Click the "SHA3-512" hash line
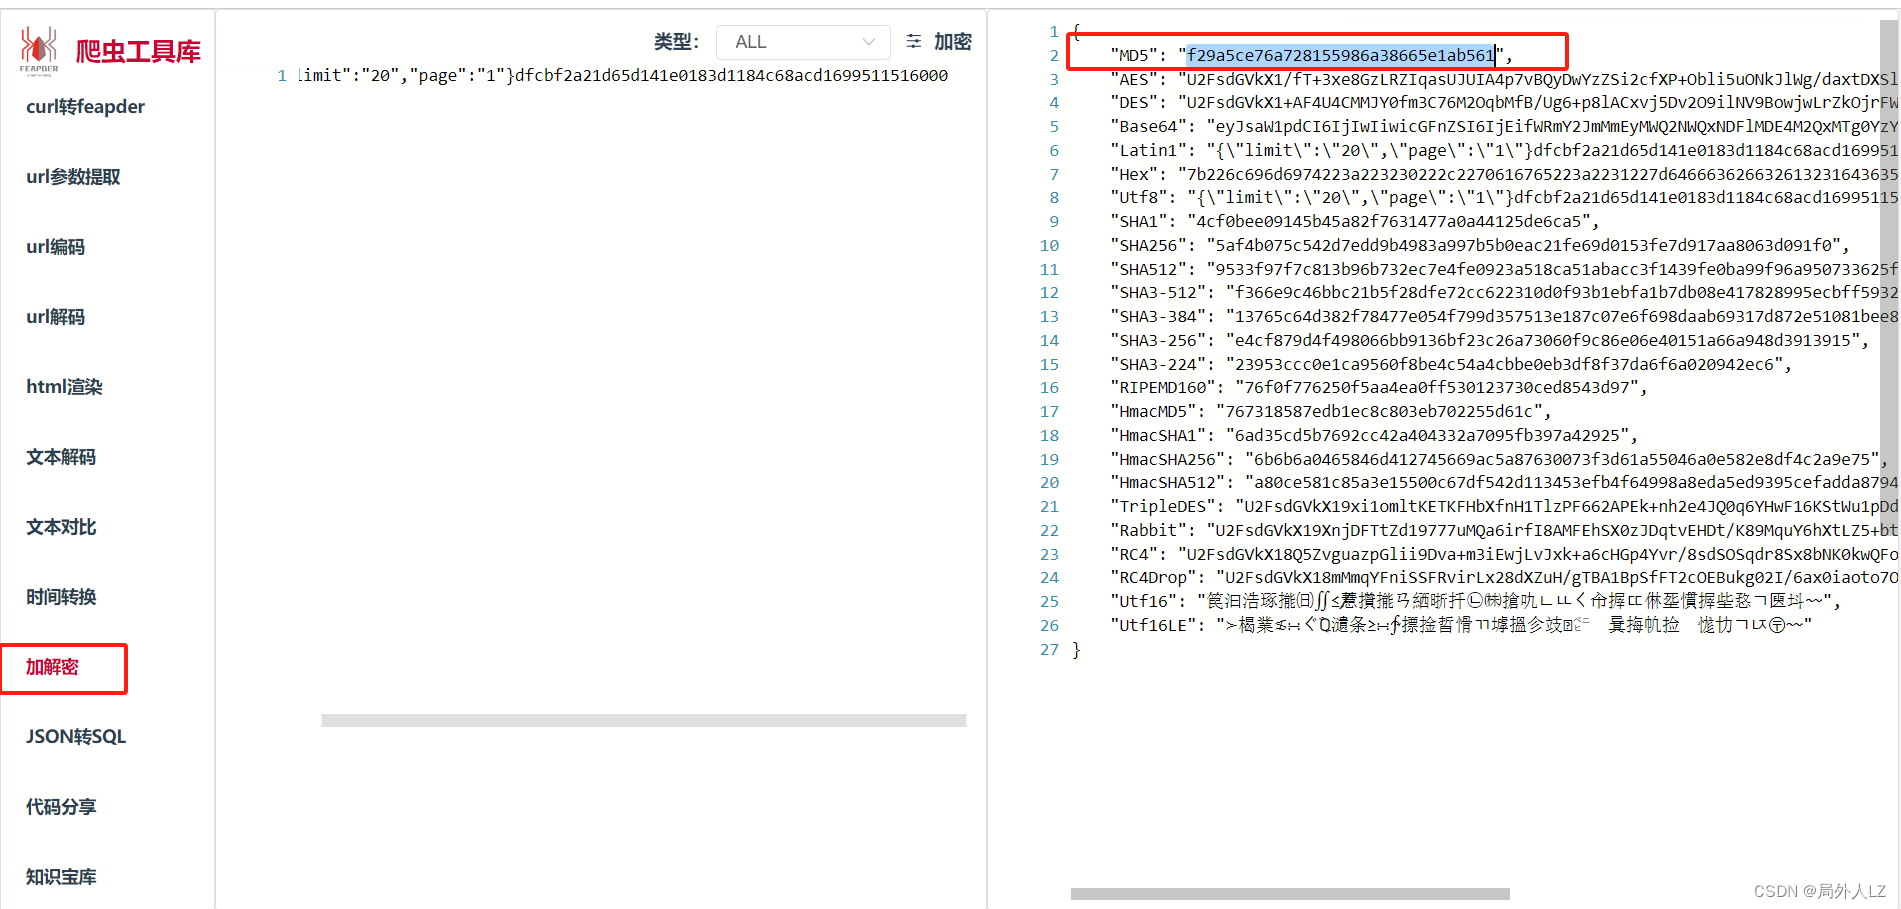The width and height of the screenshot is (1901, 909). 1503,293
